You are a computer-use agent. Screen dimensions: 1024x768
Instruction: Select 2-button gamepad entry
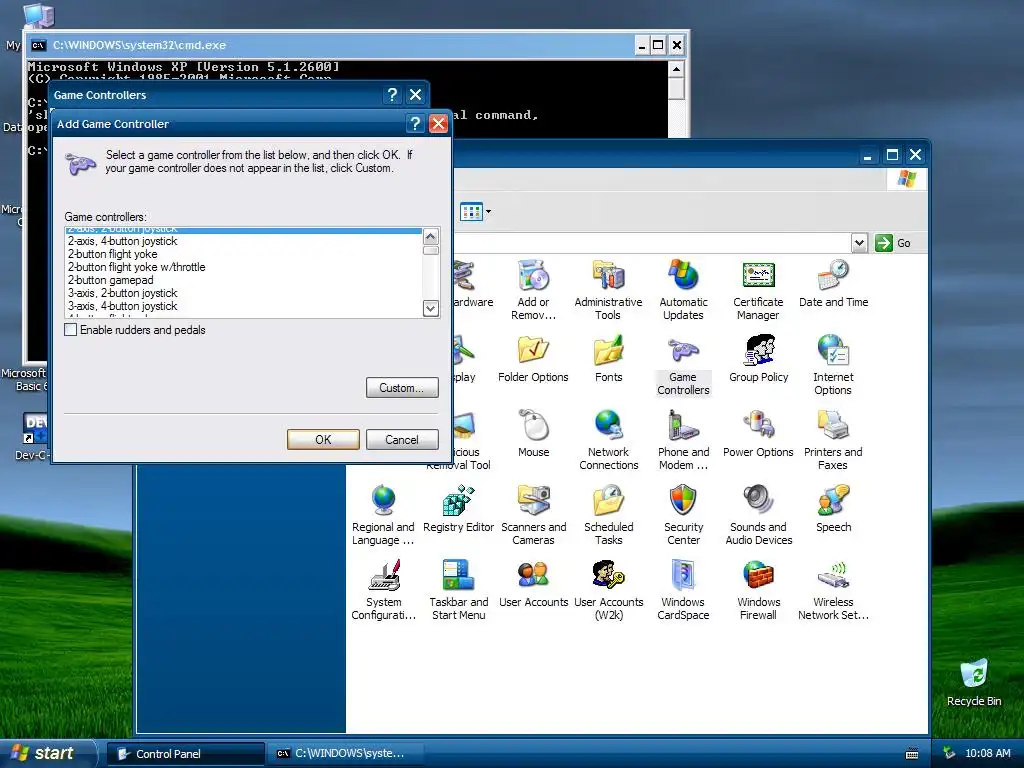(x=244, y=280)
